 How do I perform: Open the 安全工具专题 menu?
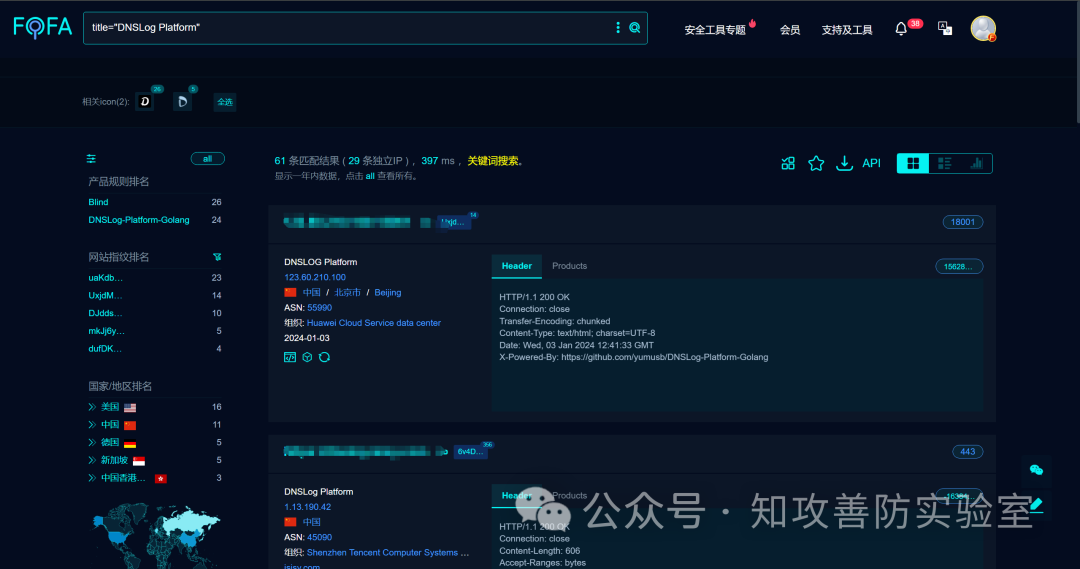pos(715,30)
